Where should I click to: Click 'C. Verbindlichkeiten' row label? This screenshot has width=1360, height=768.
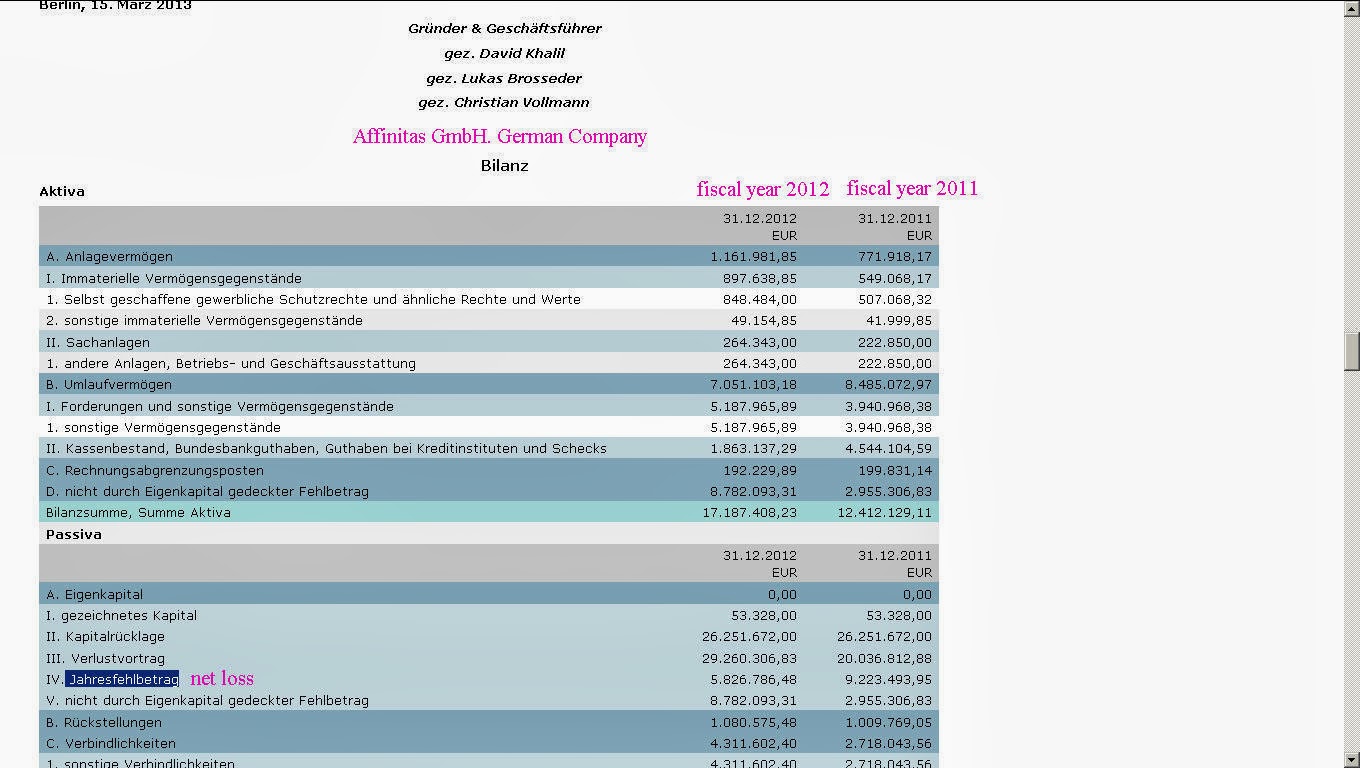(111, 743)
